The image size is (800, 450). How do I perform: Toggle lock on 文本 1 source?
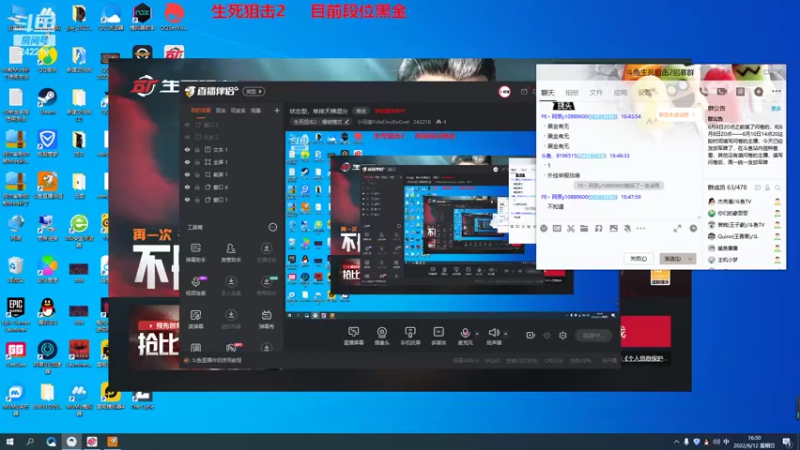197,149
